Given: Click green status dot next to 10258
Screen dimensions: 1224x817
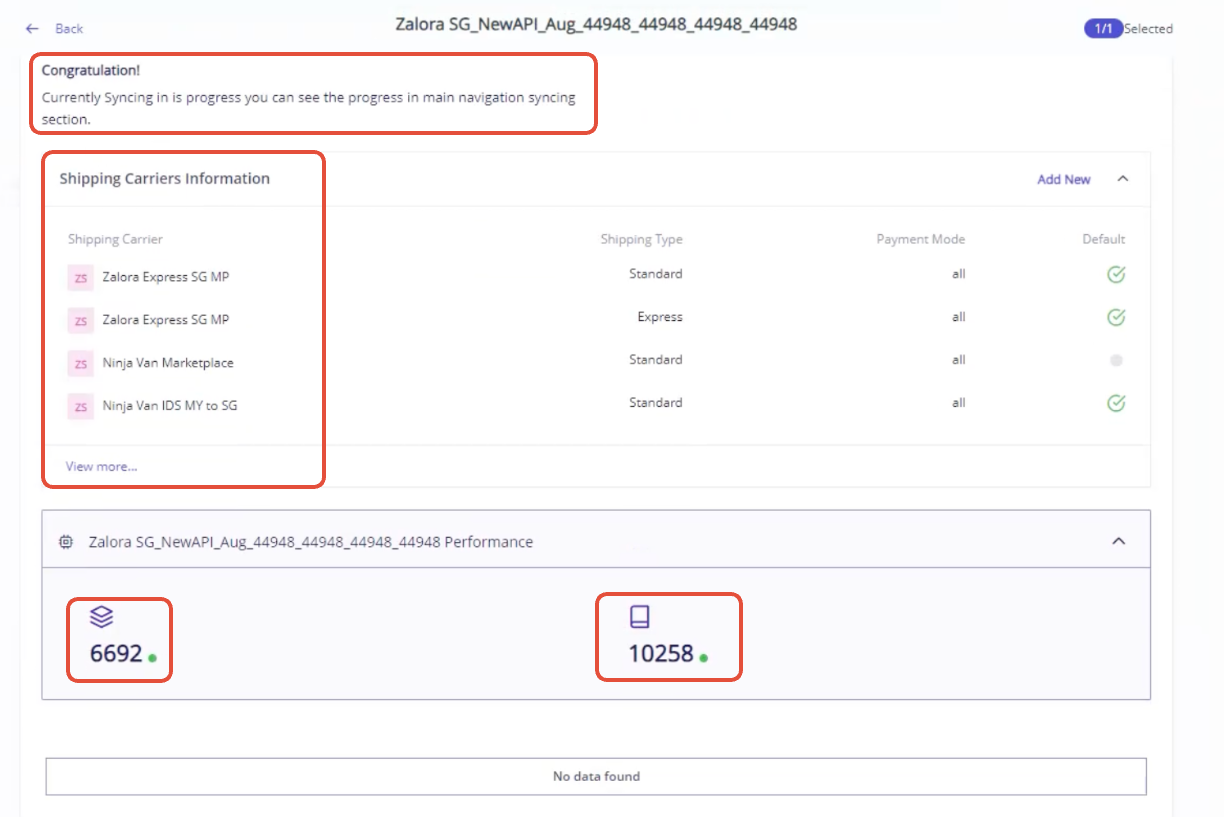Looking at the screenshot, I should 704,658.
